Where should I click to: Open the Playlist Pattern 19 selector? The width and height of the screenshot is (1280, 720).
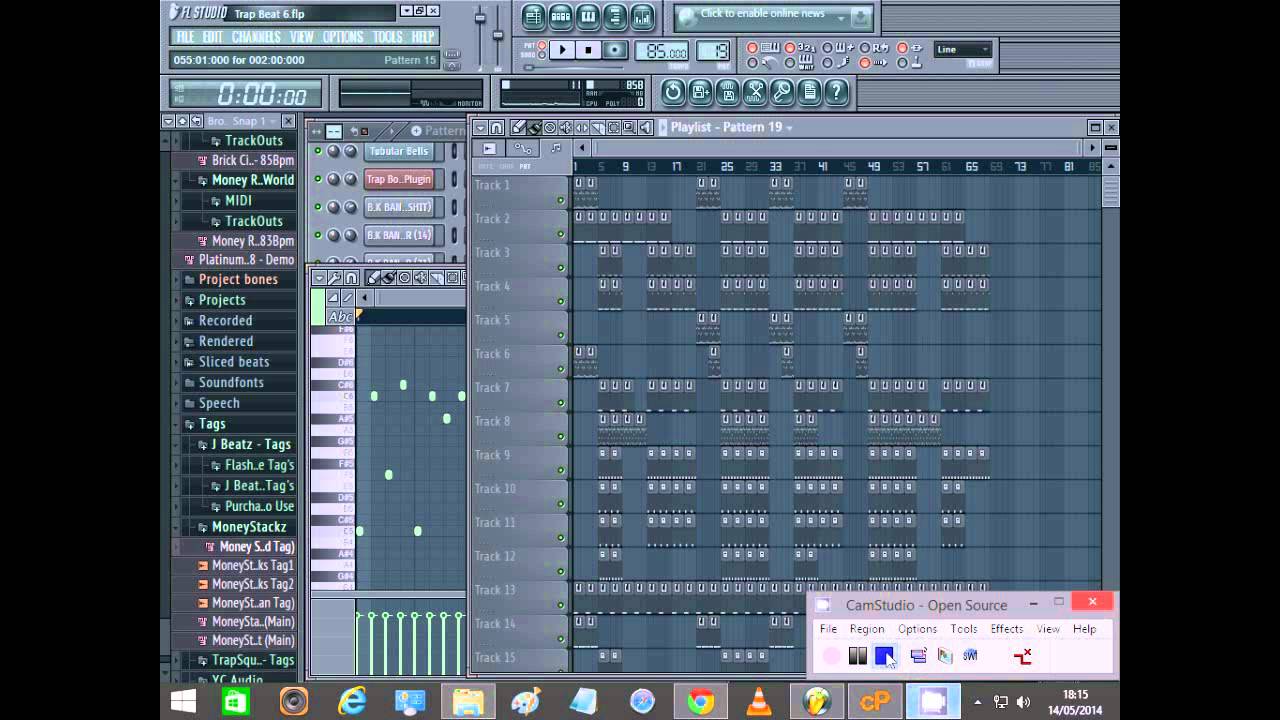click(790, 127)
